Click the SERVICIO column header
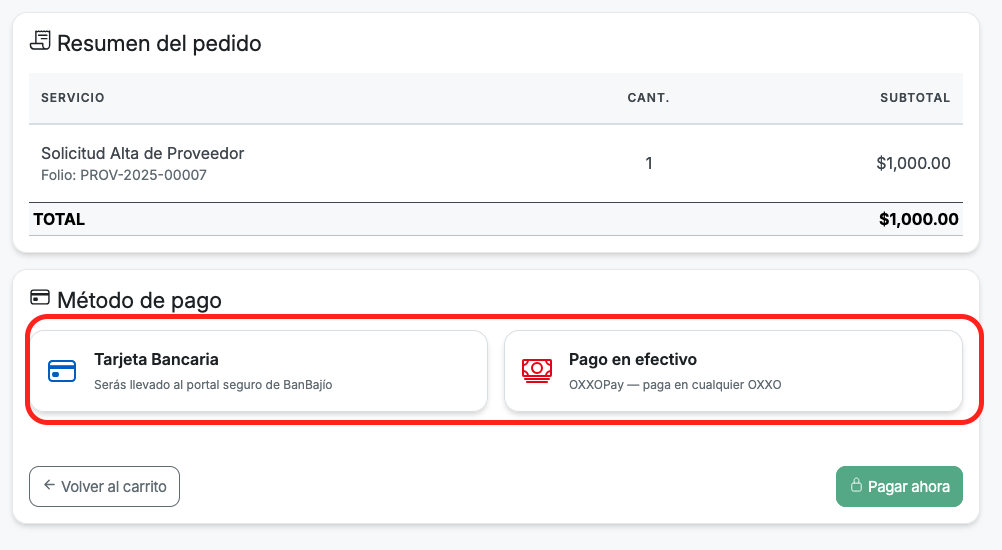Image resolution: width=1002 pixels, height=550 pixels. (73, 98)
